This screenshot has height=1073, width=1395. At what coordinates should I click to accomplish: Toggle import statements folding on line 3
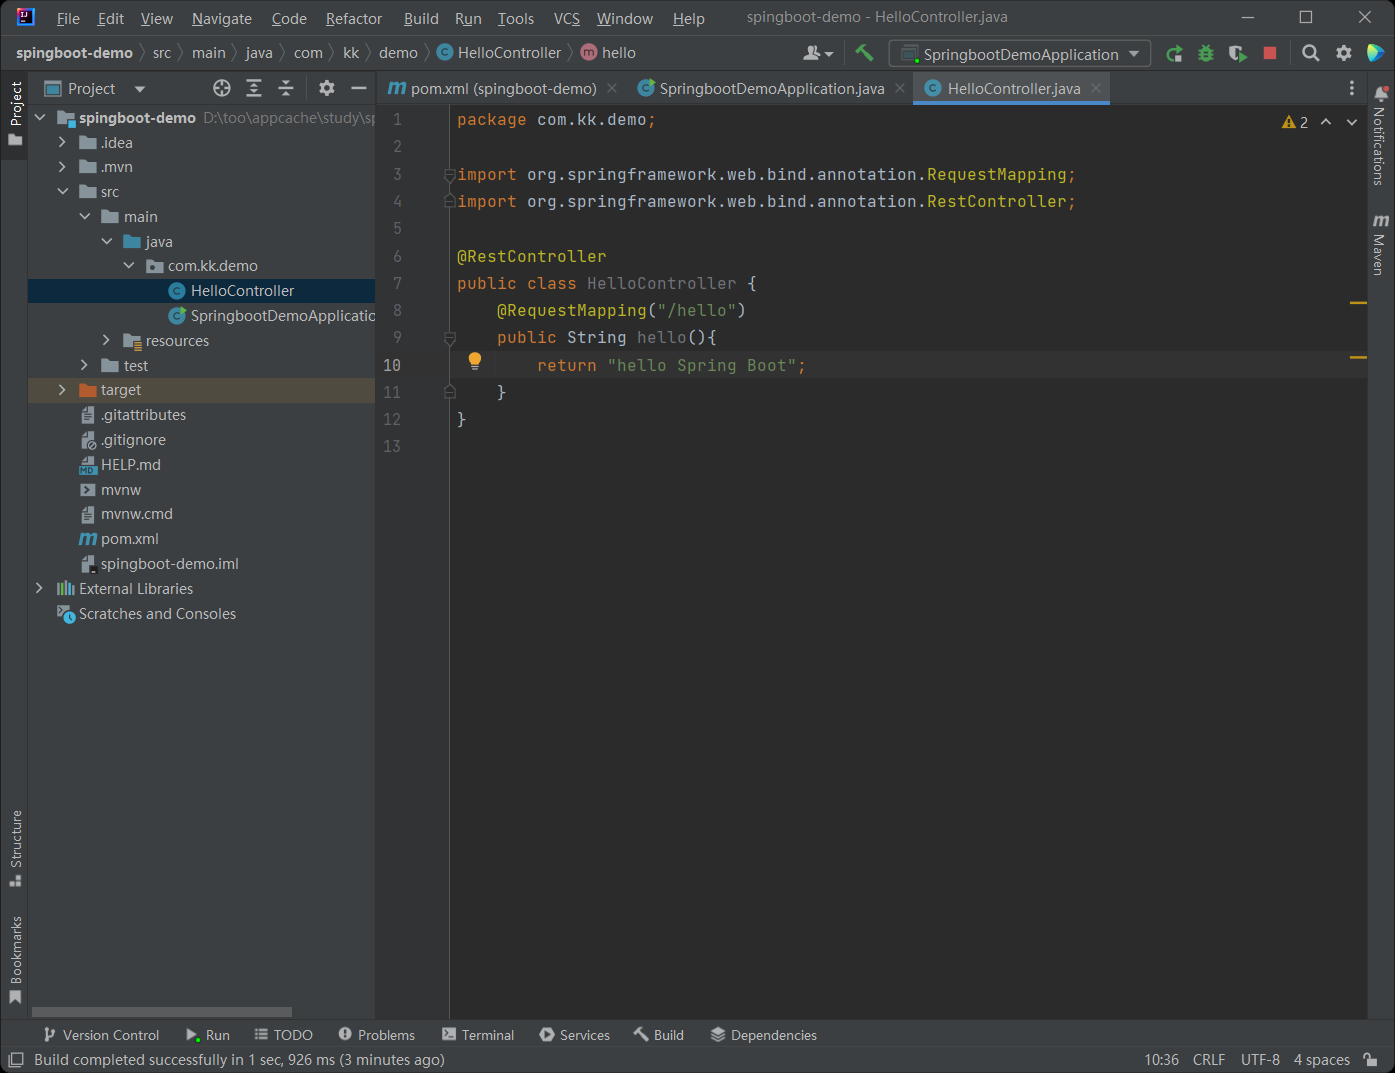[450, 175]
